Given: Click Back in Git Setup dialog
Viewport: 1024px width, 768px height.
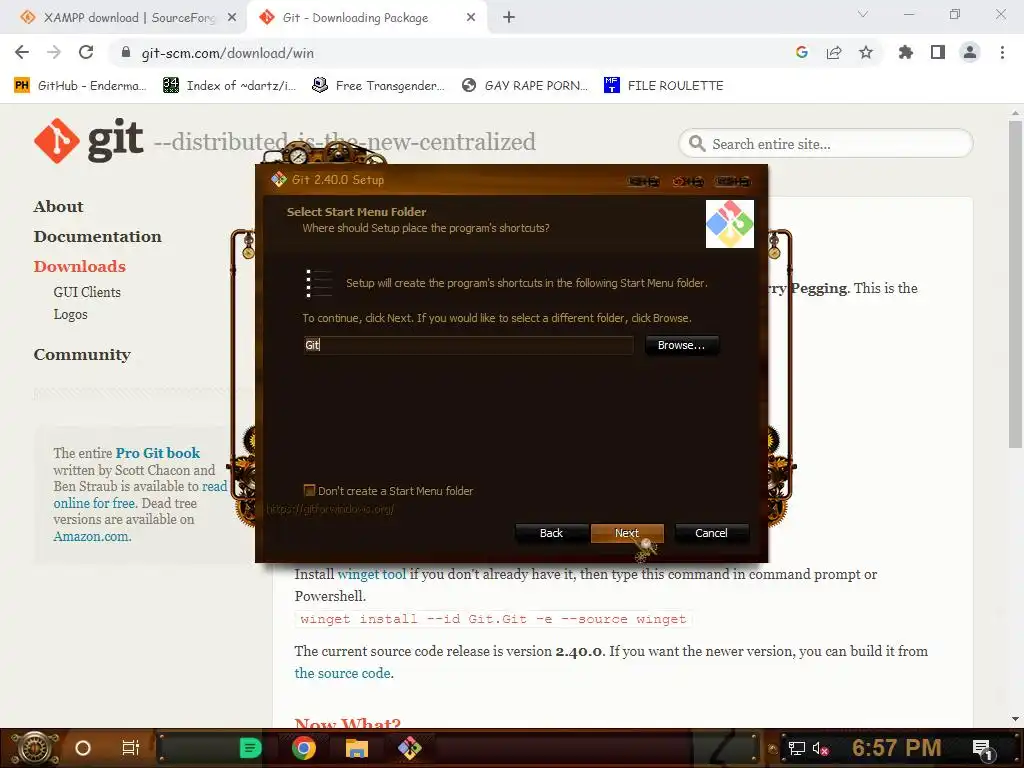Looking at the screenshot, I should tap(551, 533).
